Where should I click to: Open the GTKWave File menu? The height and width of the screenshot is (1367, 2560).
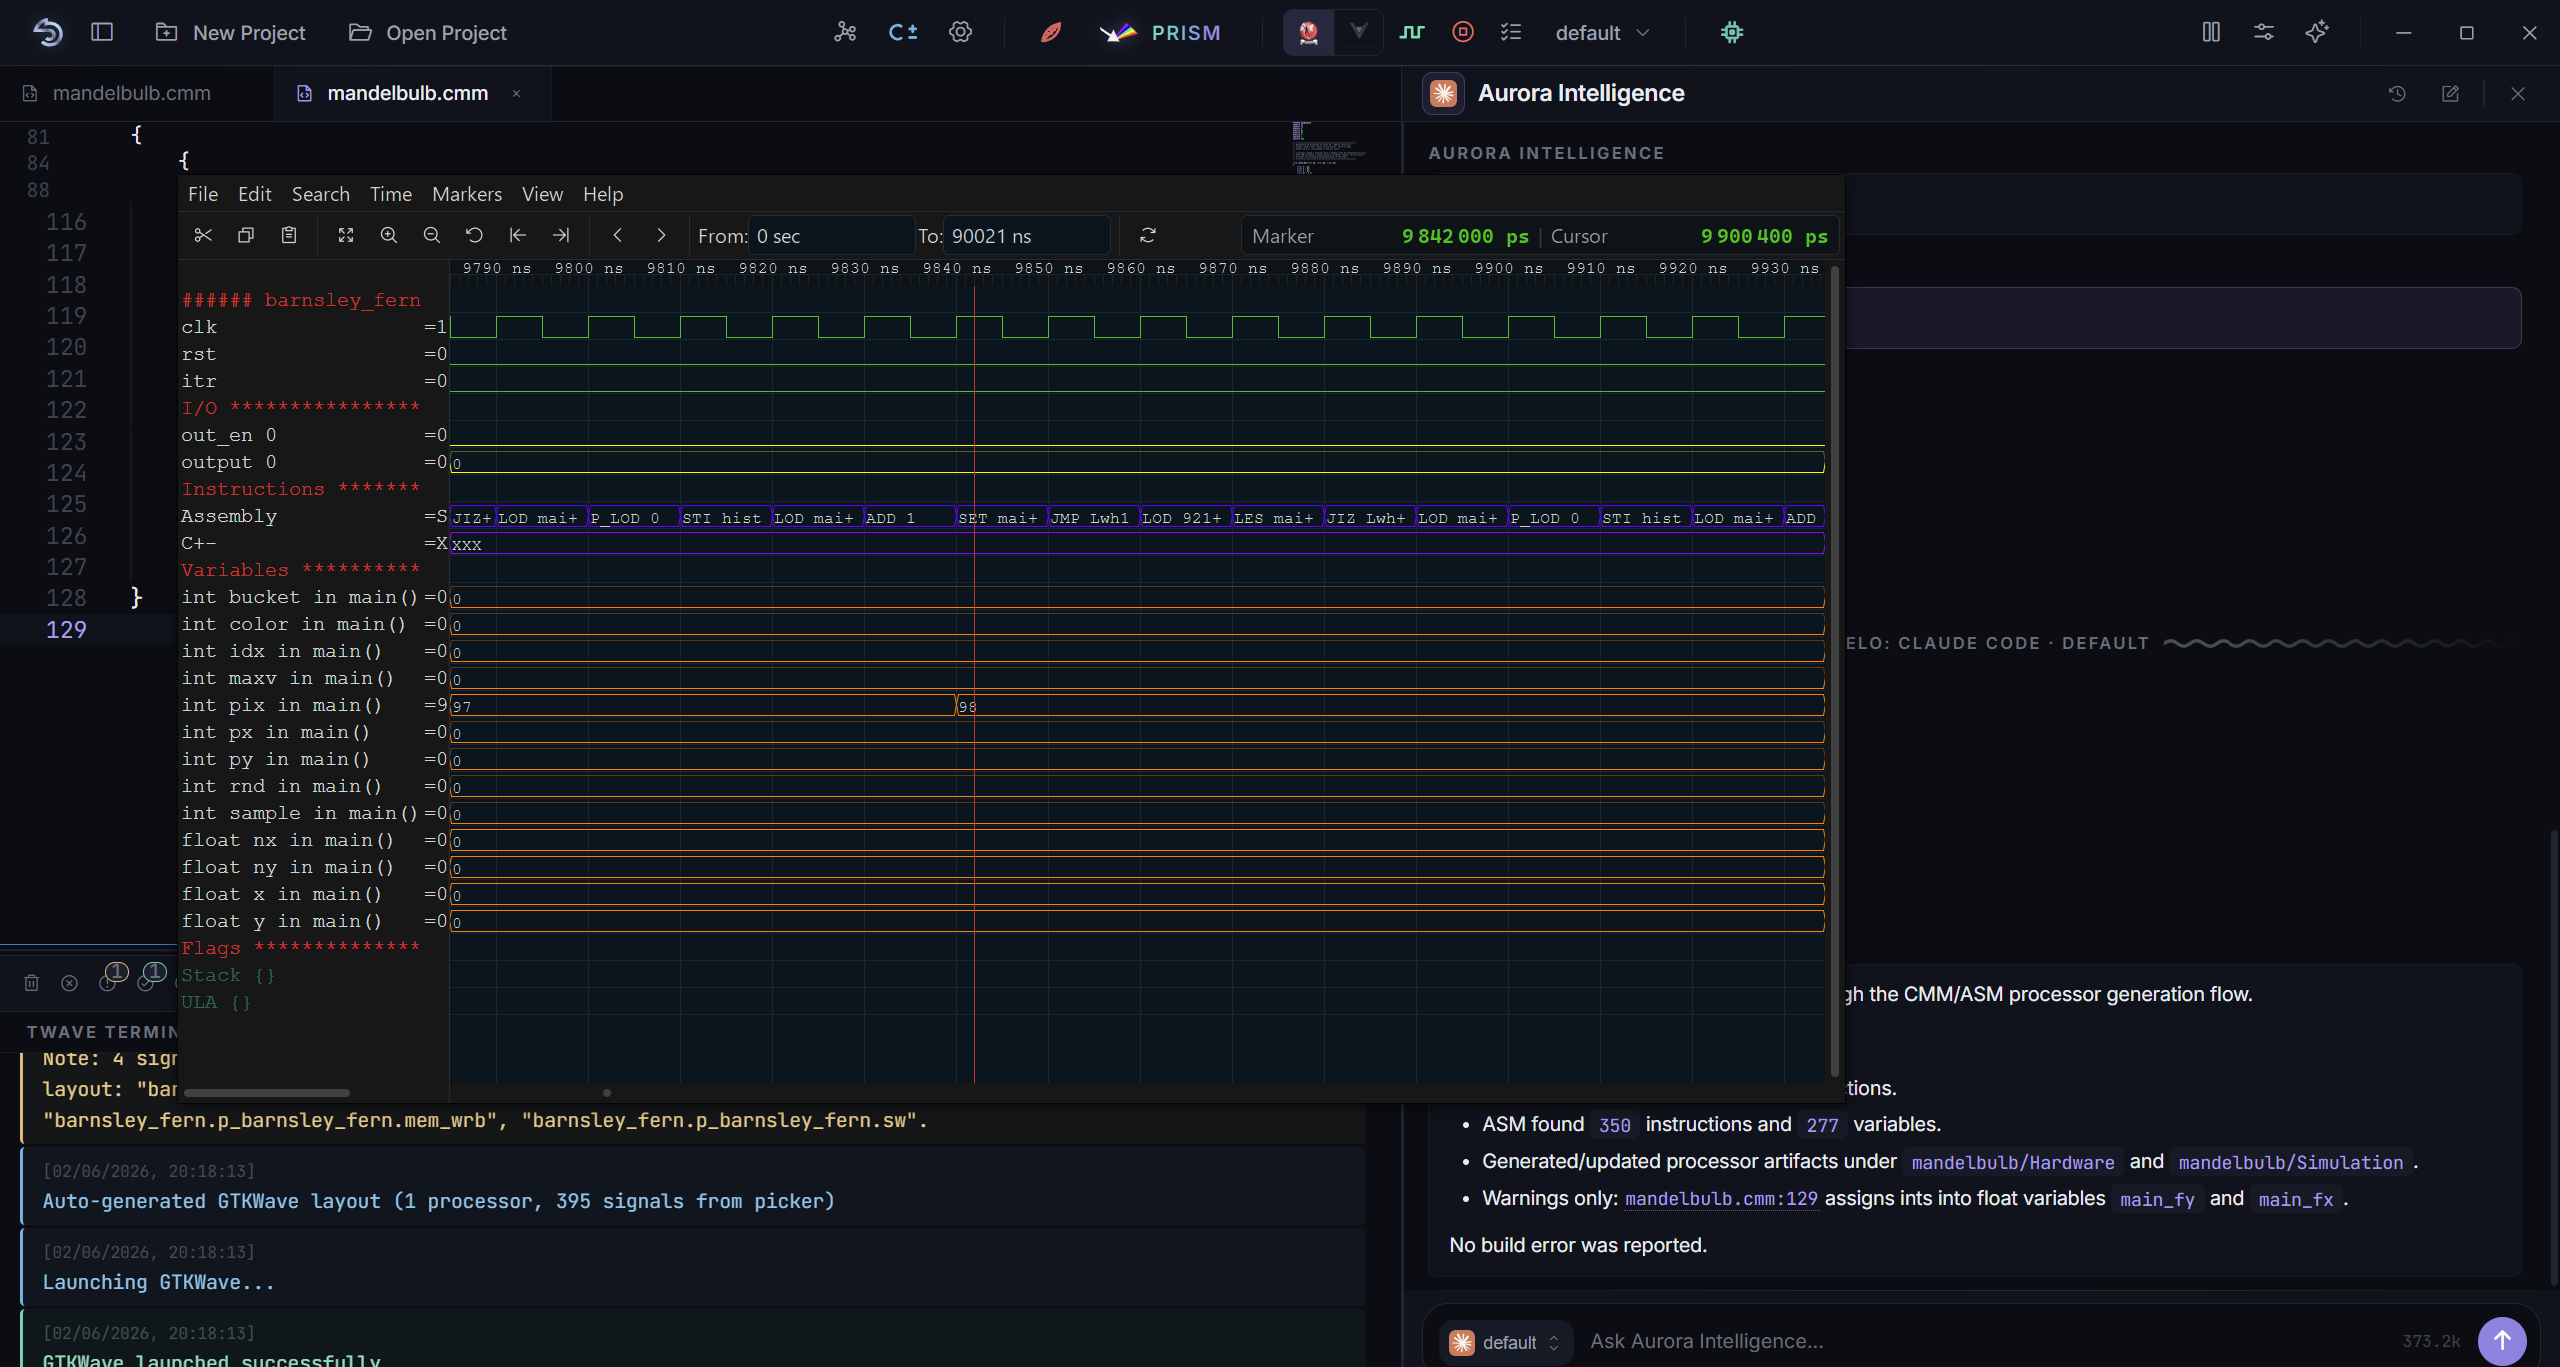tap(203, 194)
